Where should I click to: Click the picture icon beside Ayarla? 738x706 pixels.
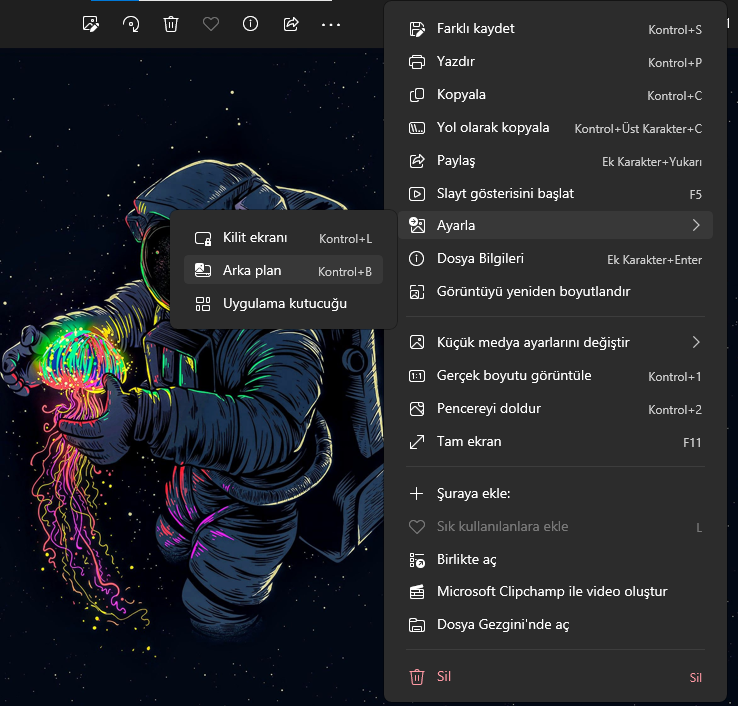pyautogui.click(x=417, y=225)
